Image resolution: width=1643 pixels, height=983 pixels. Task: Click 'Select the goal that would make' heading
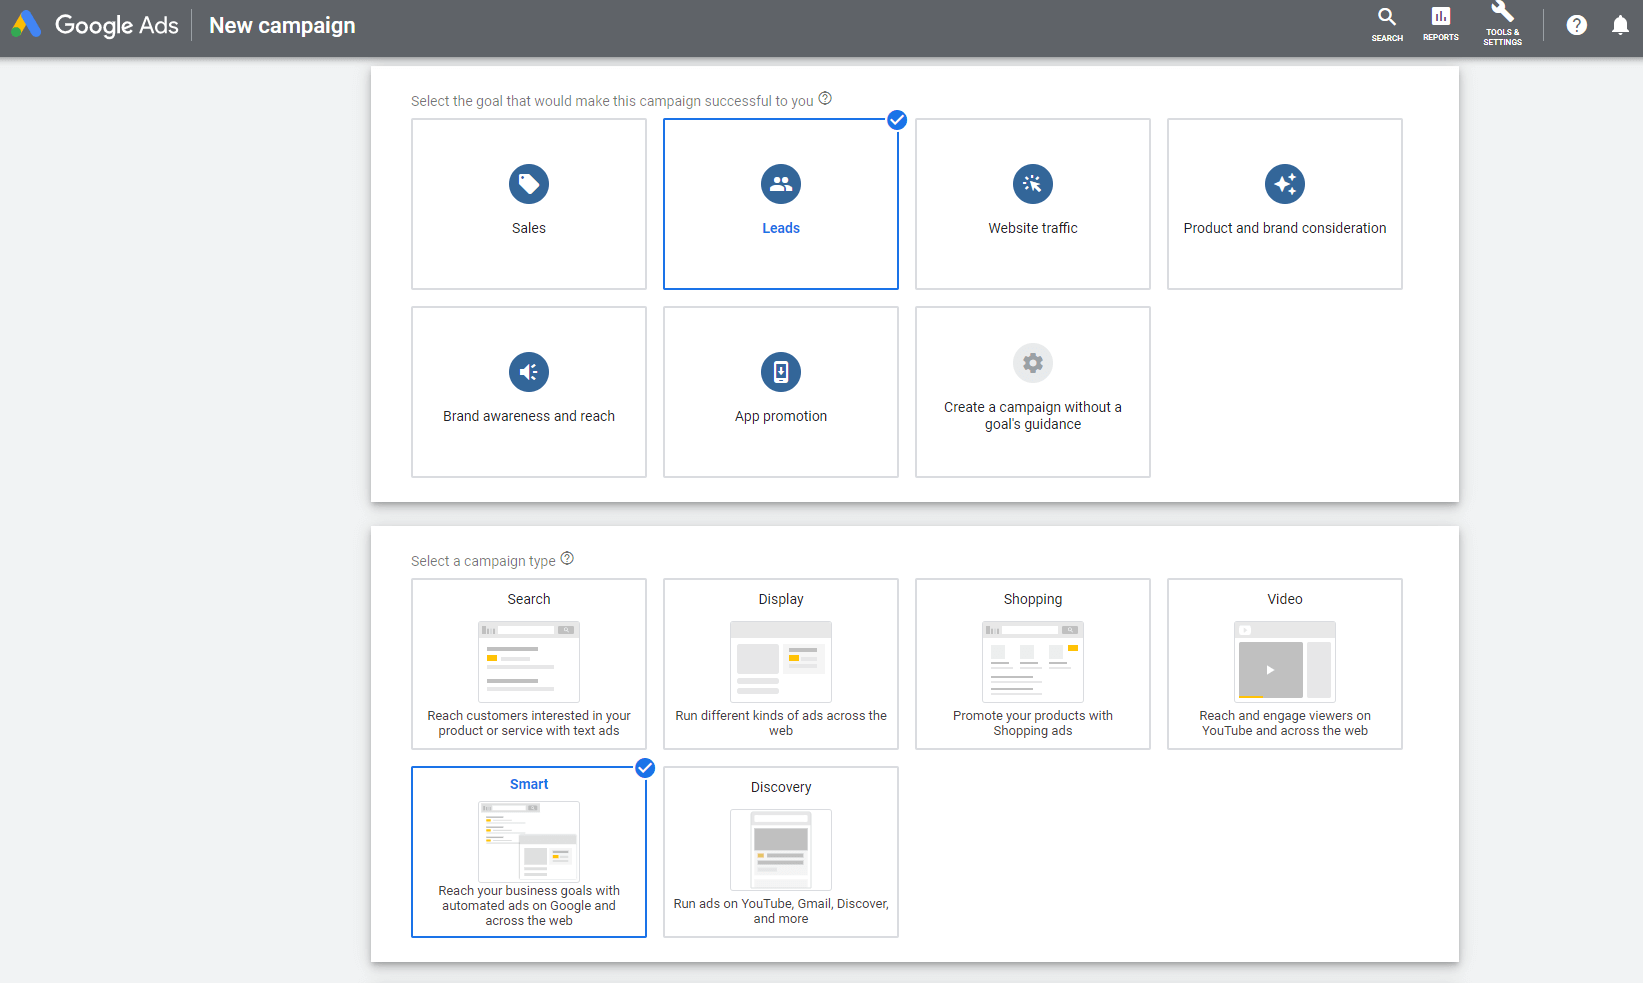tap(612, 101)
